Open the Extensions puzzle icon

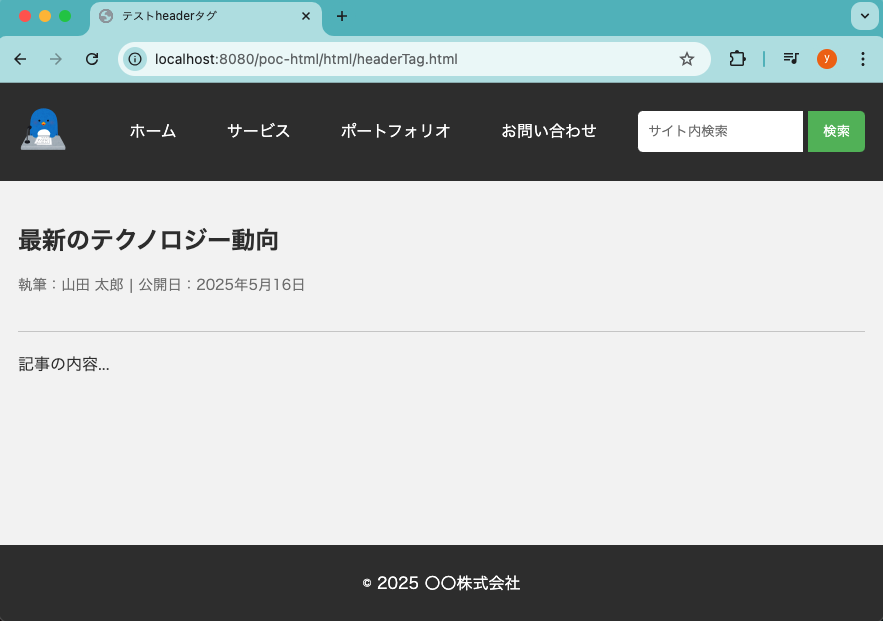pyautogui.click(x=737, y=59)
